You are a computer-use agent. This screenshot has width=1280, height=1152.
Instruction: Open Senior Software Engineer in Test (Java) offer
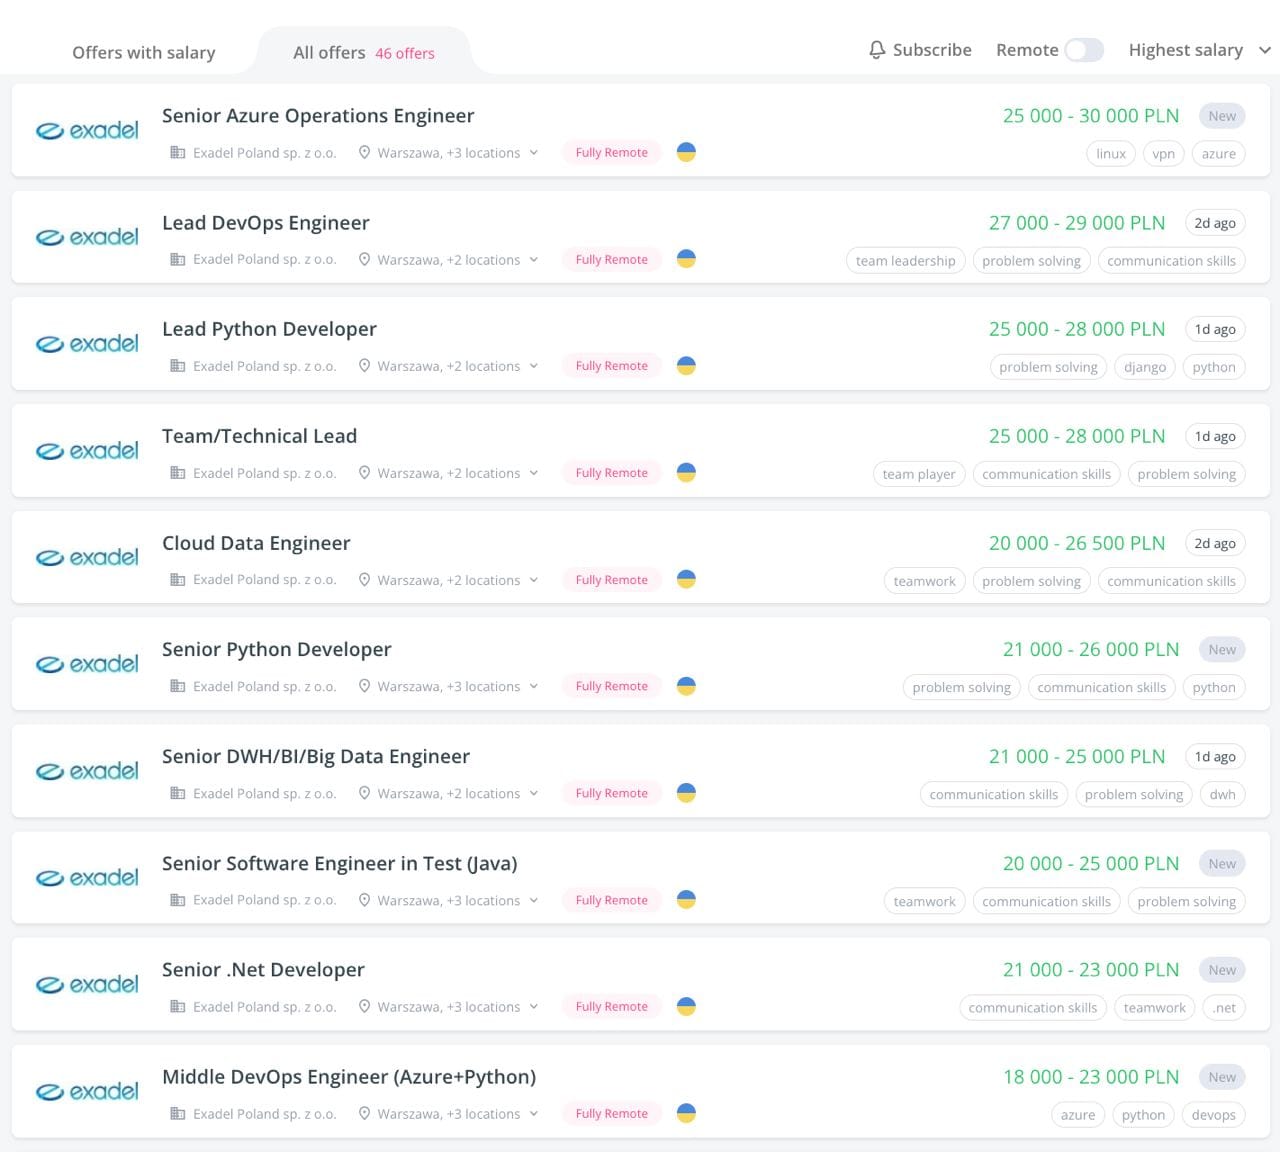click(x=641, y=877)
